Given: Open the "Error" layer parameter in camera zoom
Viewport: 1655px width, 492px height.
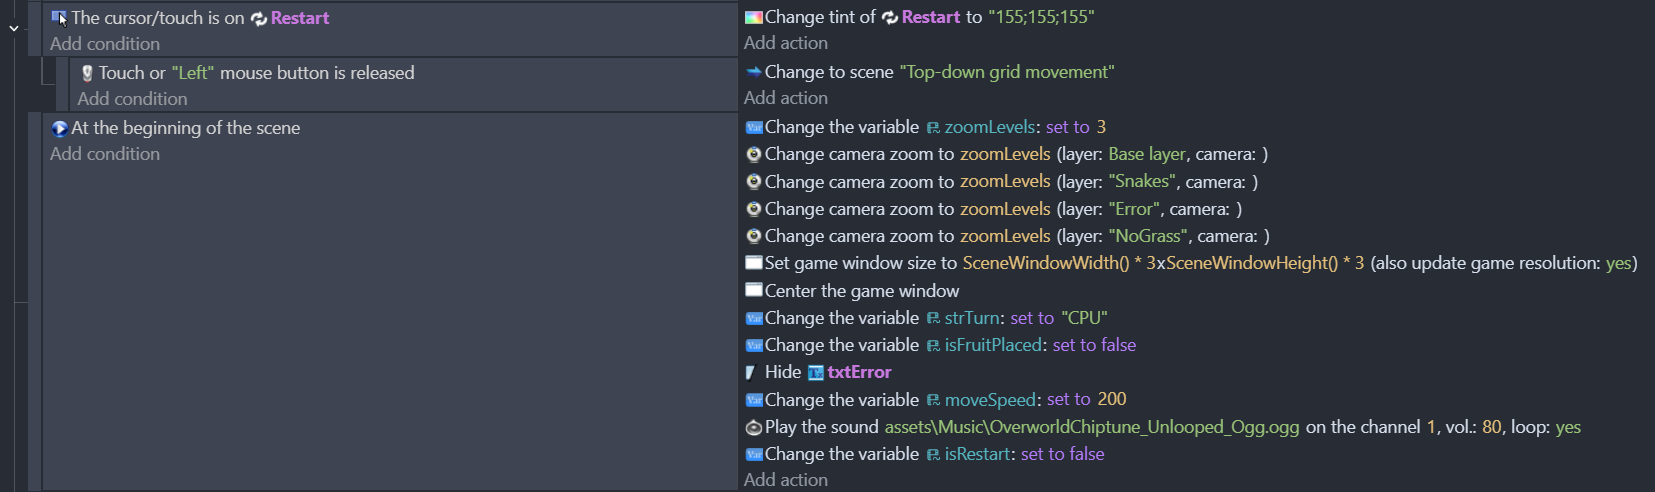Looking at the screenshot, I should point(1135,209).
